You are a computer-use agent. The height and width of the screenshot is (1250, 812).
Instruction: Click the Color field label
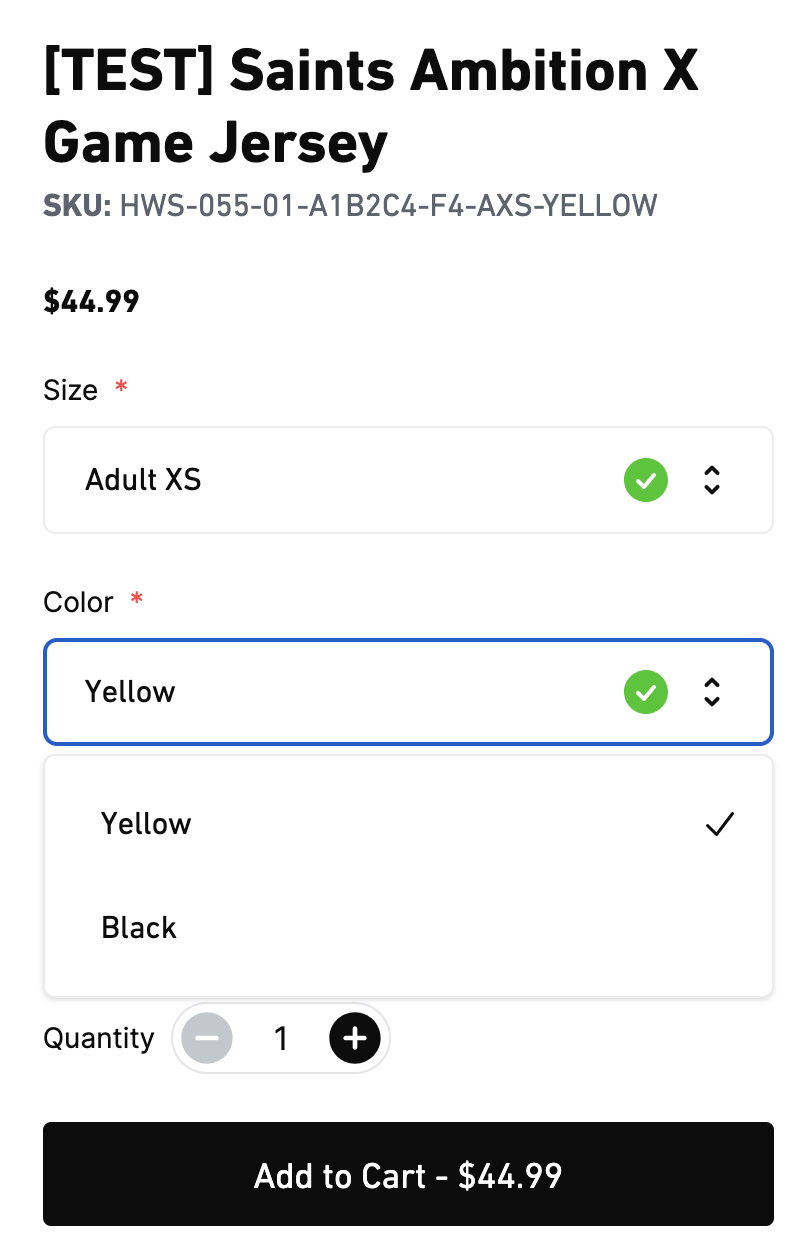click(x=78, y=602)
